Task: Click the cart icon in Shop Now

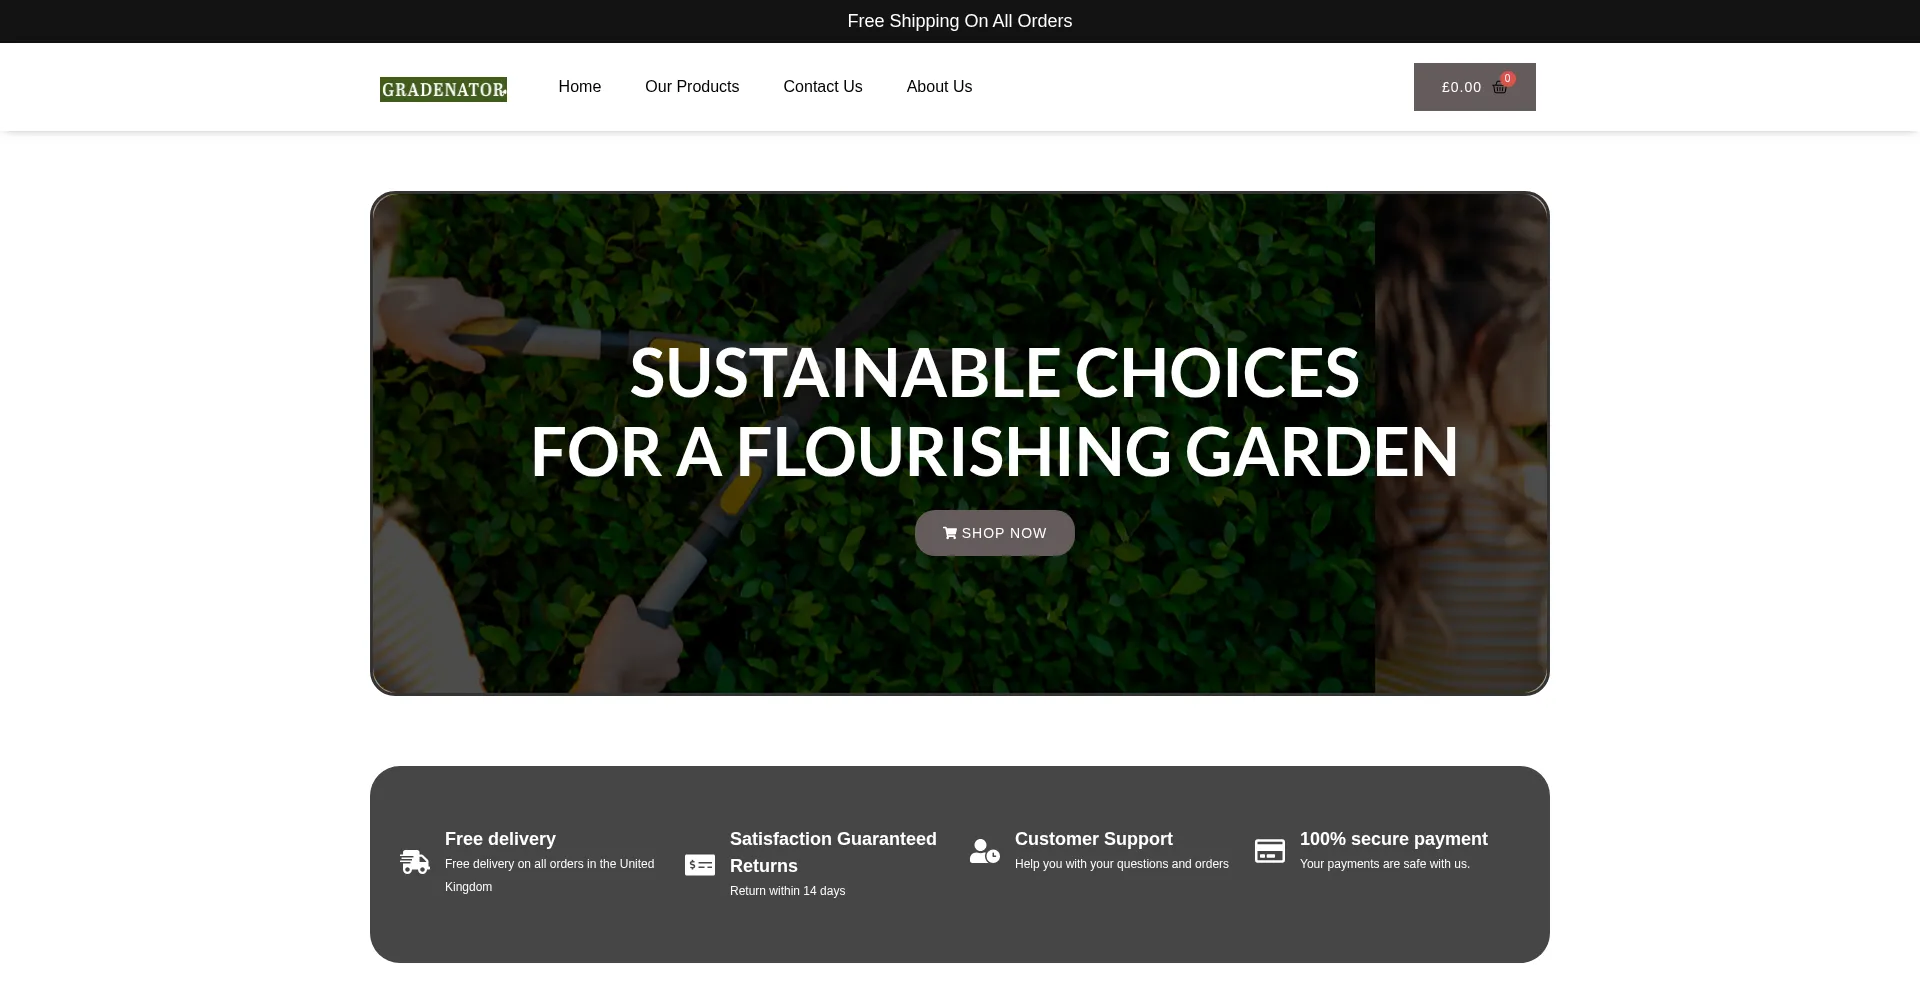Action: pyautogui.click(x=950, y=533)
